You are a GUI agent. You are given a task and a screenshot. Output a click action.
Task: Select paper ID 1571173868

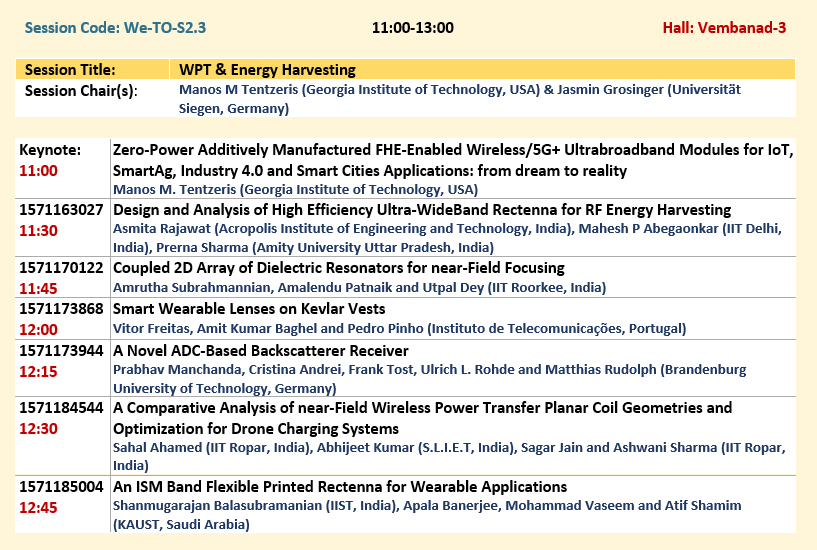[61, 309]
